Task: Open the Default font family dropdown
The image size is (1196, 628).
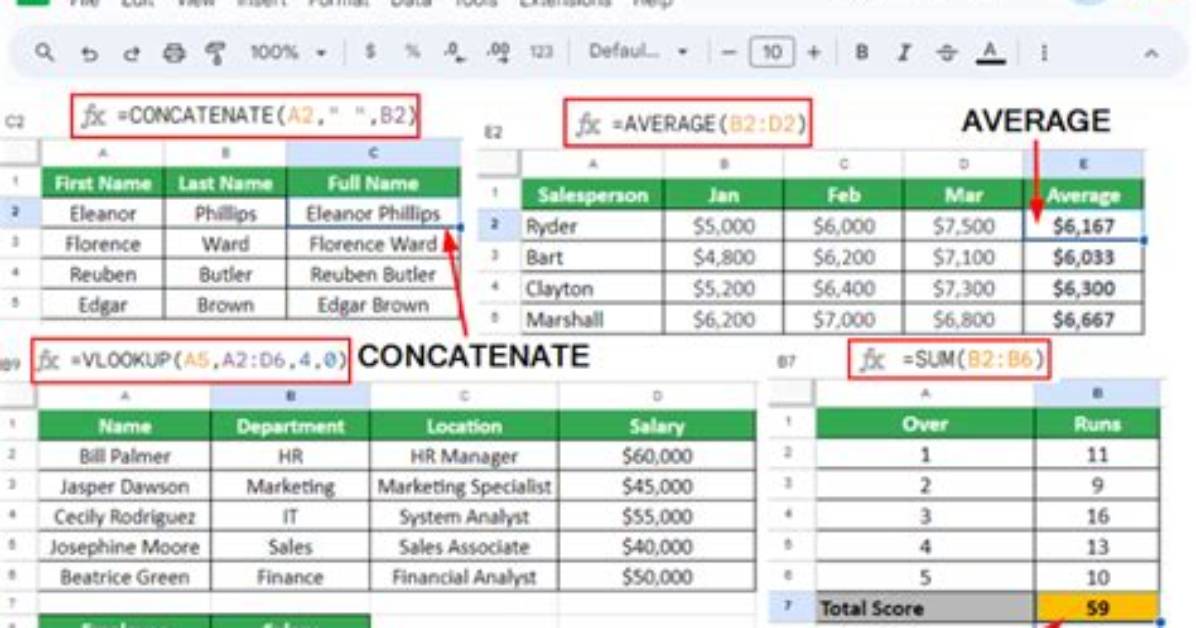Action: tap(638, 52)
